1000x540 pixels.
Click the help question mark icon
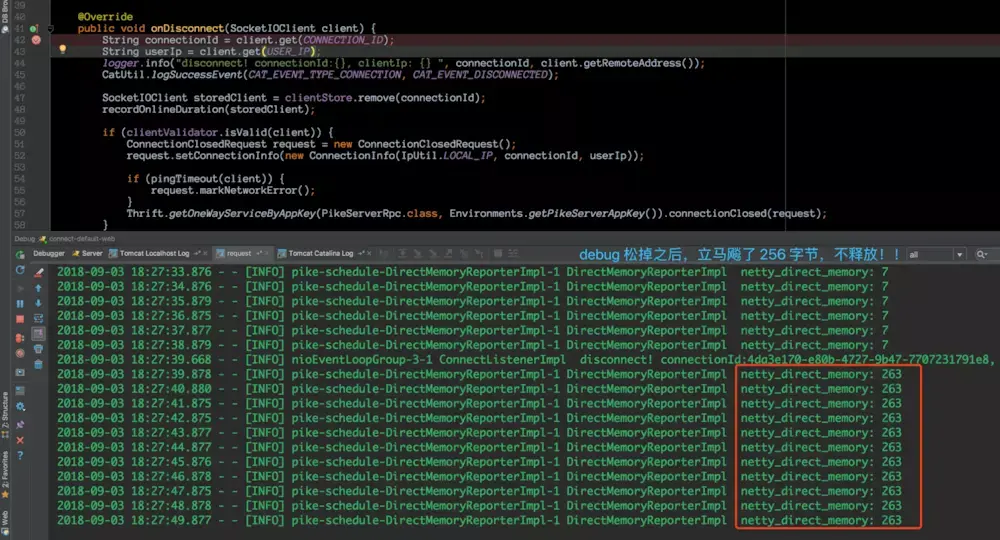tap(20, 455)
